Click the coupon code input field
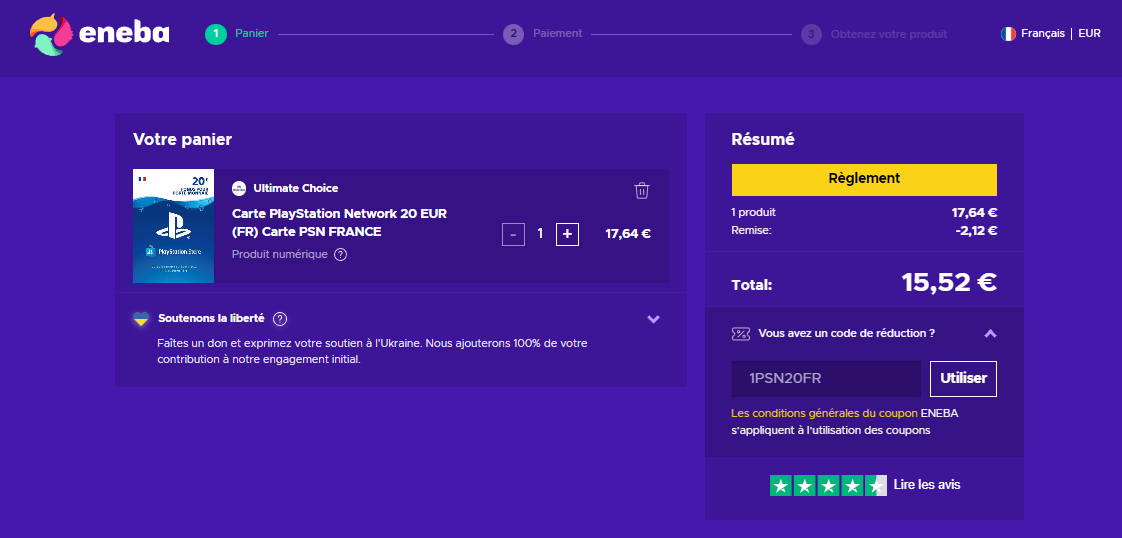The width and height of the screenshot is (1122, 538). (x=825, y=379)
